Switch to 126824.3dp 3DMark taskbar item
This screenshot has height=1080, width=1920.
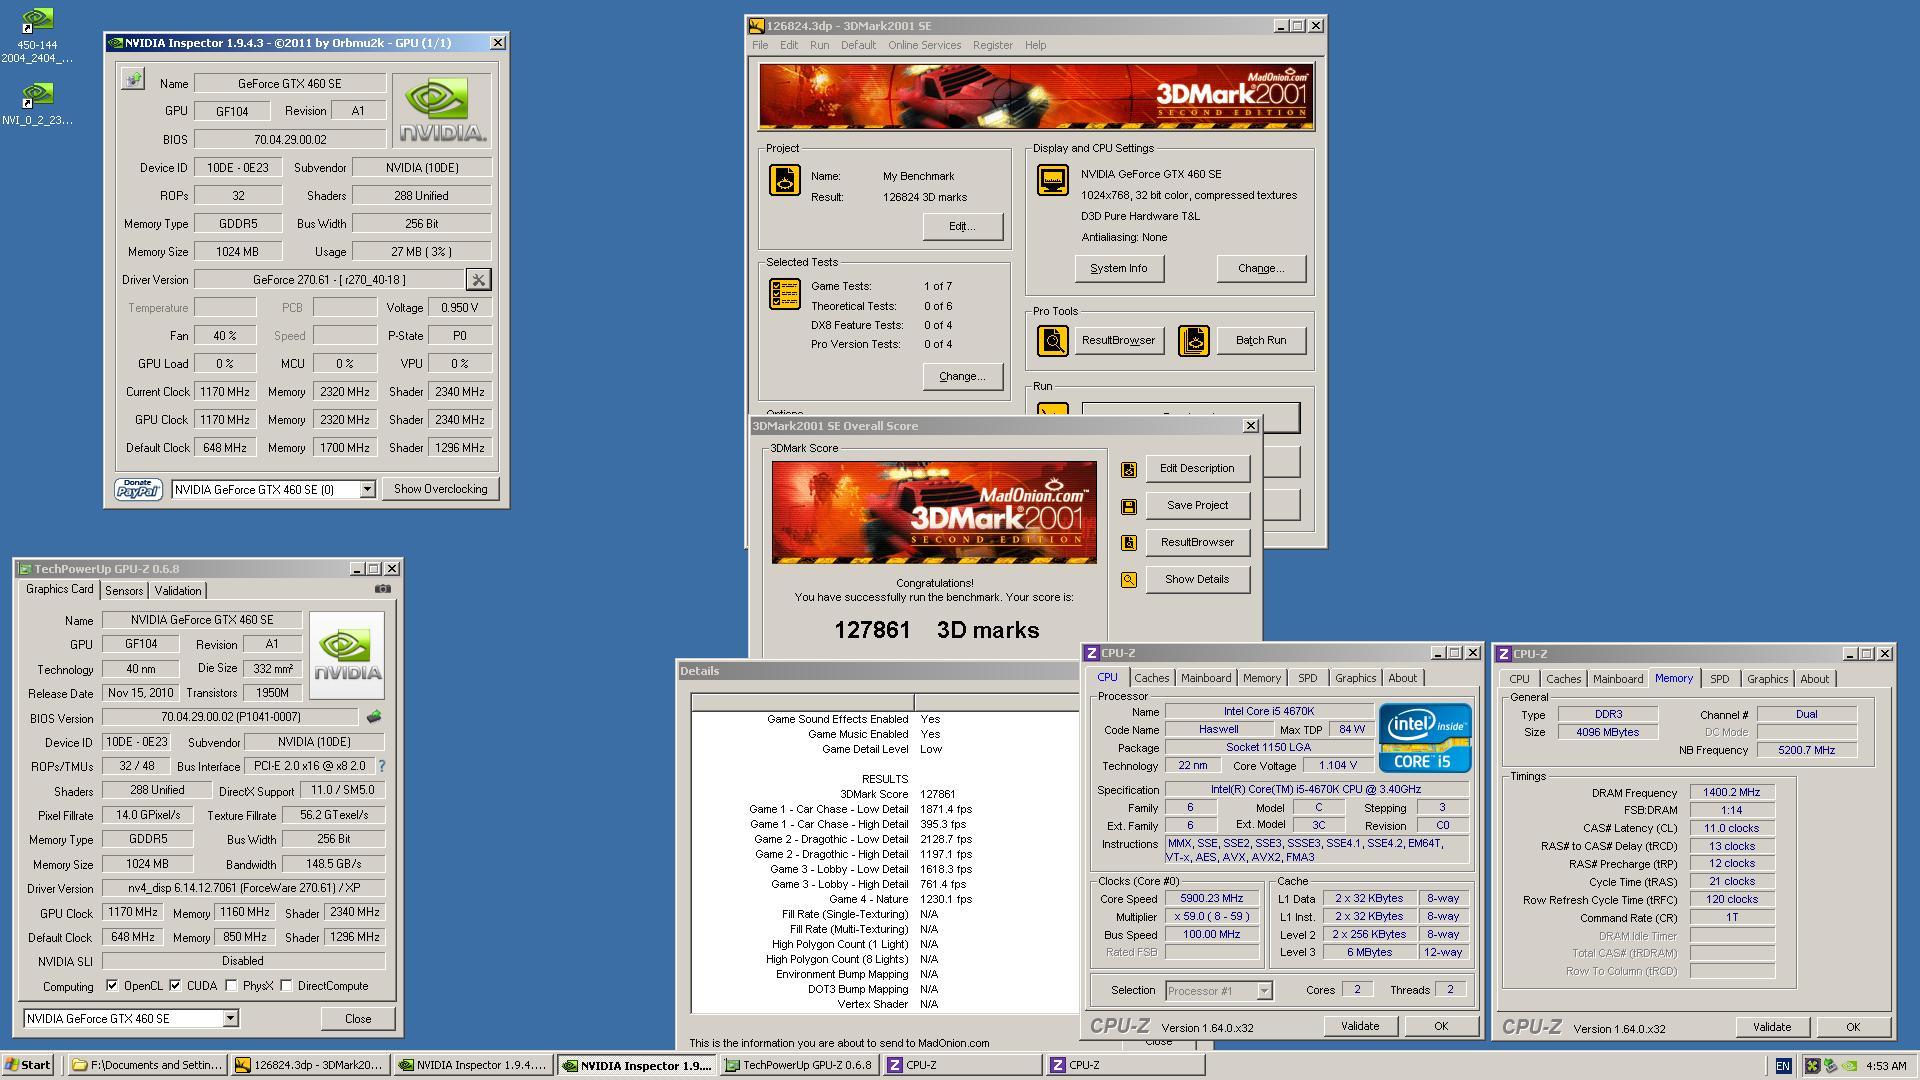[309, 1065]
